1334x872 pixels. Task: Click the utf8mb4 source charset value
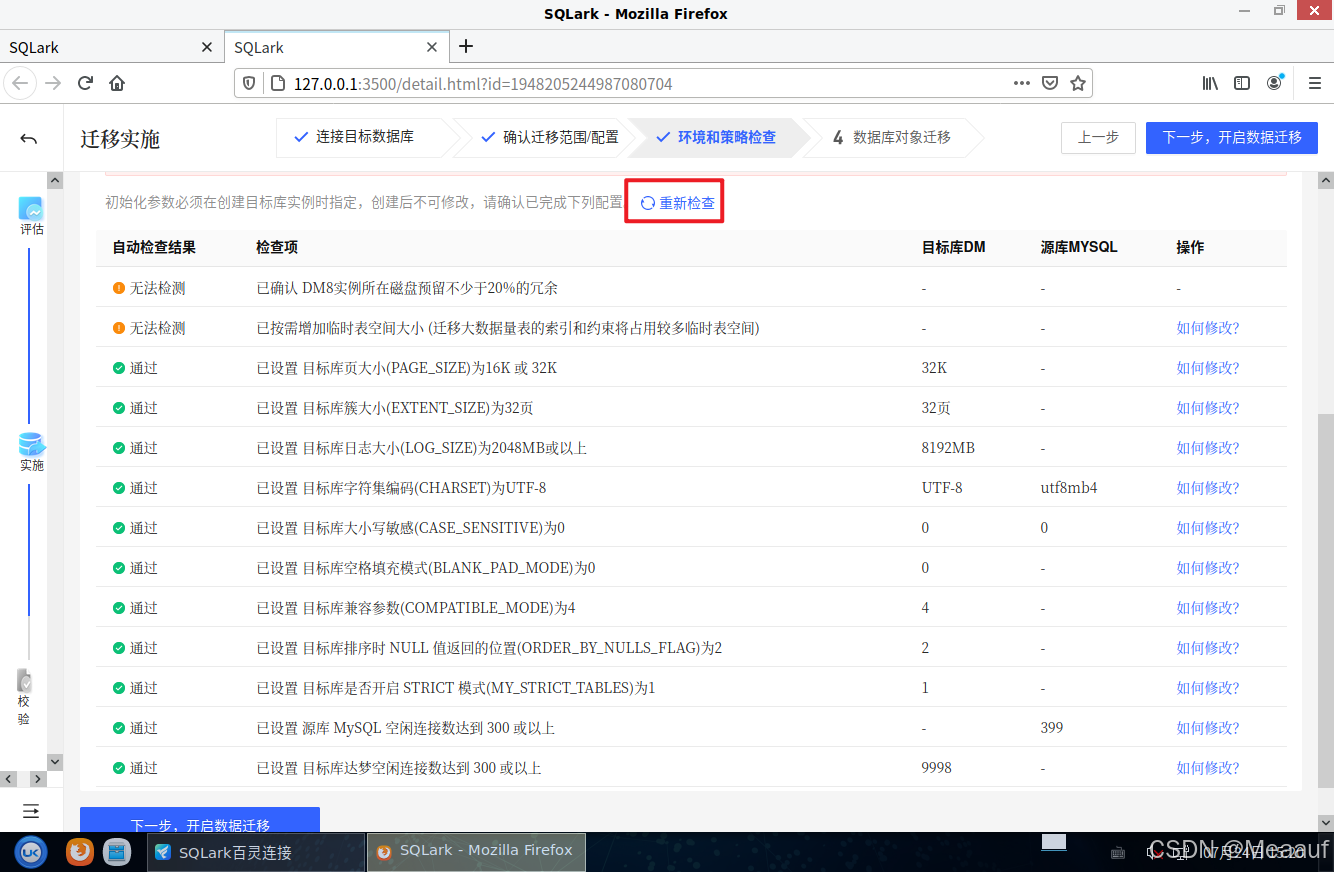[x=1070, y=488]
